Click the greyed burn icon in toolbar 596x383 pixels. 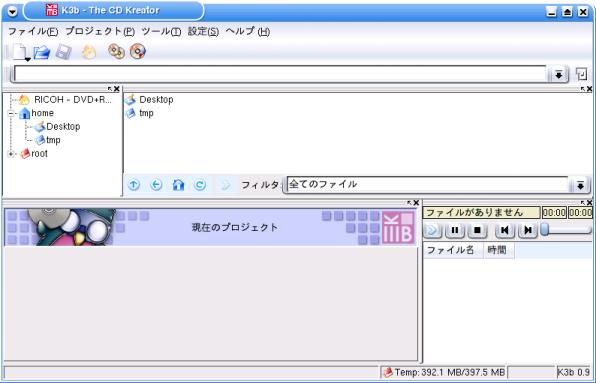pos(89,52)
